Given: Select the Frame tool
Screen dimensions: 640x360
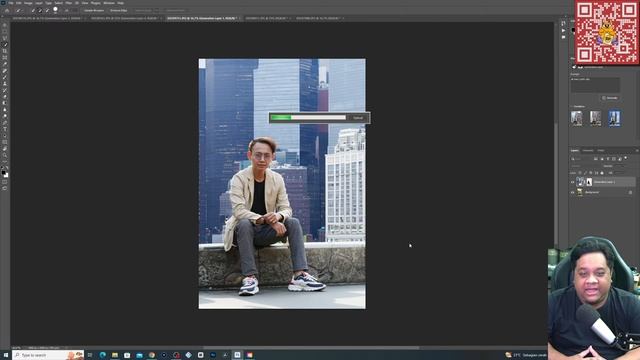Looking at the screenshot, I should (5, 58).
